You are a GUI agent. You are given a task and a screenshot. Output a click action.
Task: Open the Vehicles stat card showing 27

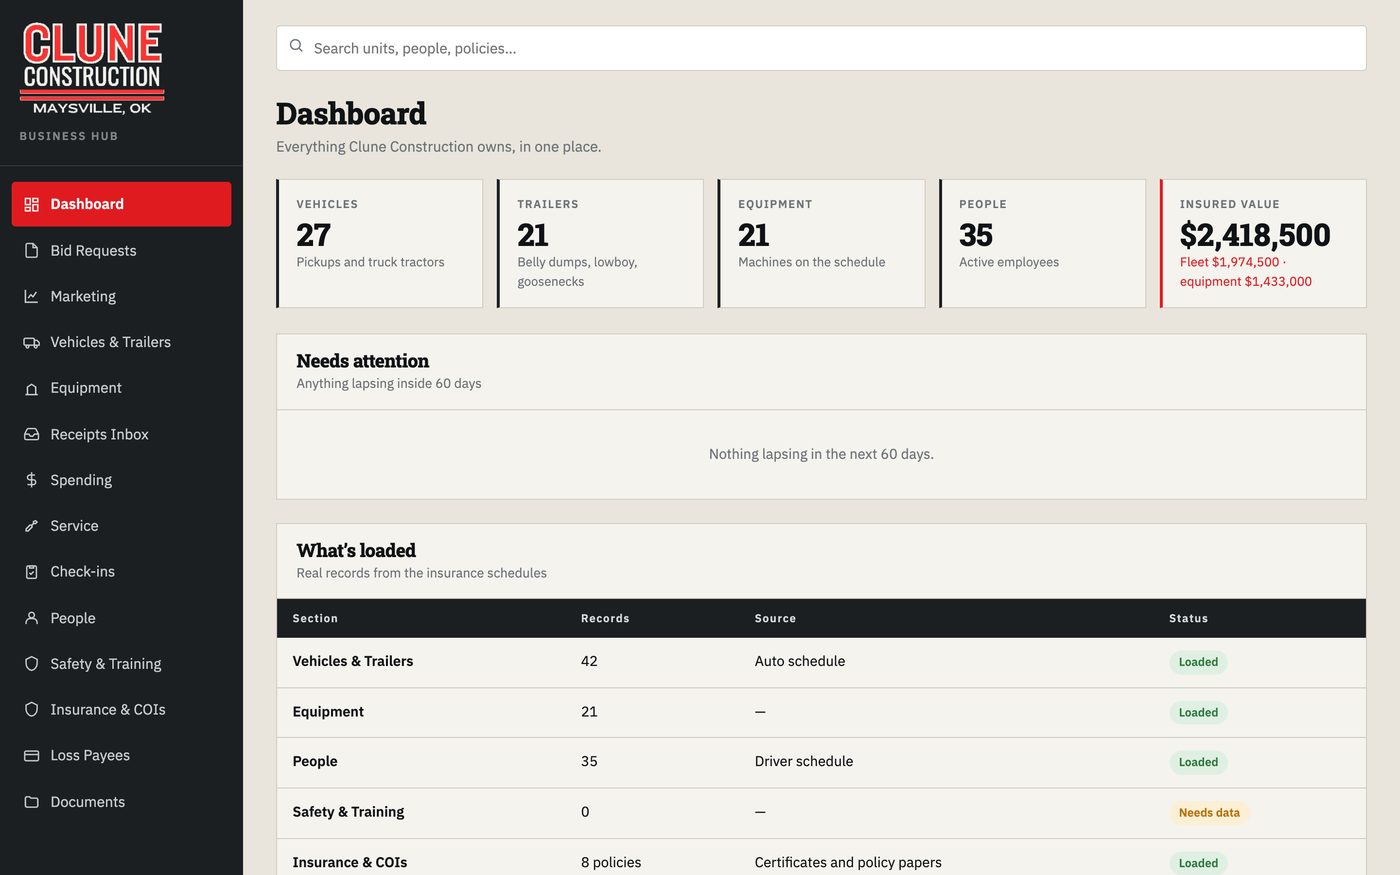click(x=380, y=243)
